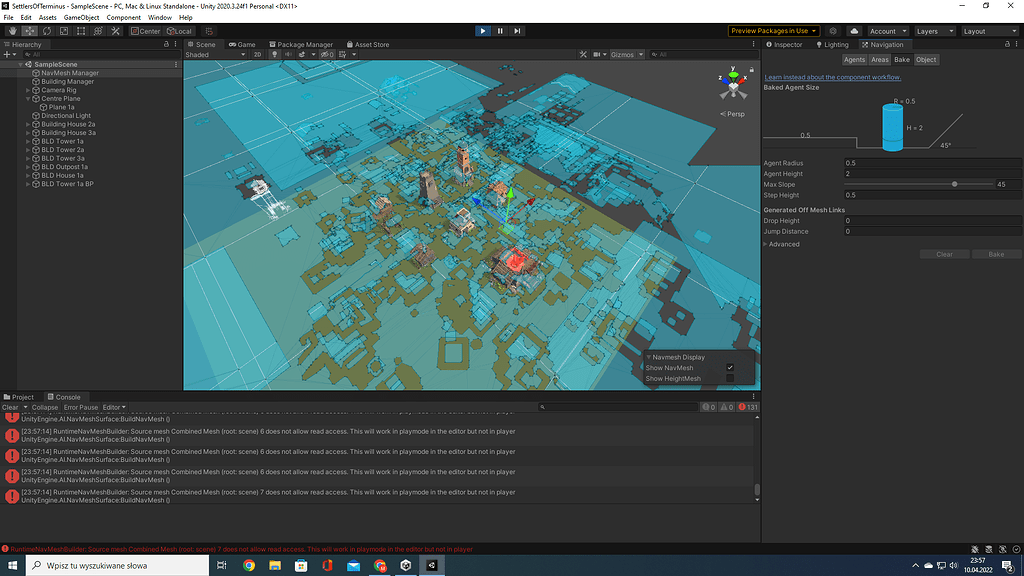The image size is (1024, 576).
Task: Select the Rotate tool
Action: [x=46, y=31]
